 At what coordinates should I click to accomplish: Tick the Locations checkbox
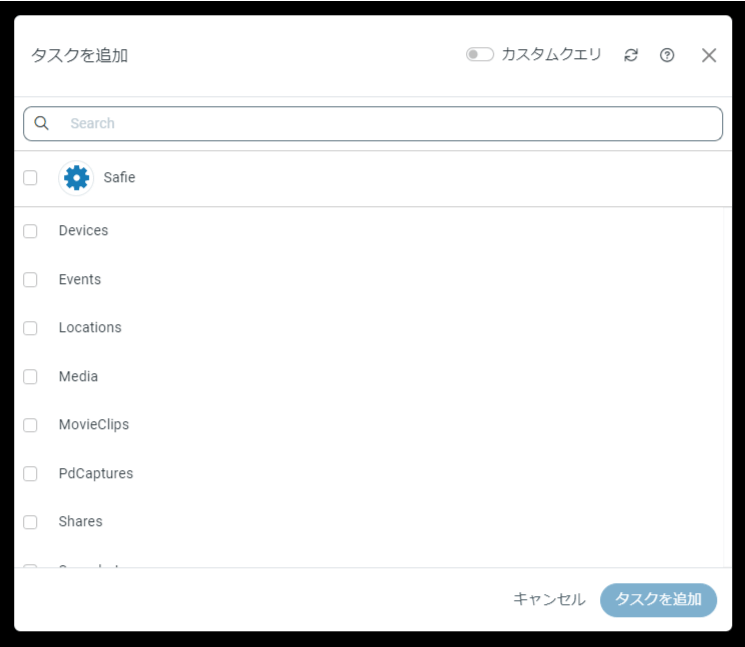pyautogui.click(x=30, y=328)
